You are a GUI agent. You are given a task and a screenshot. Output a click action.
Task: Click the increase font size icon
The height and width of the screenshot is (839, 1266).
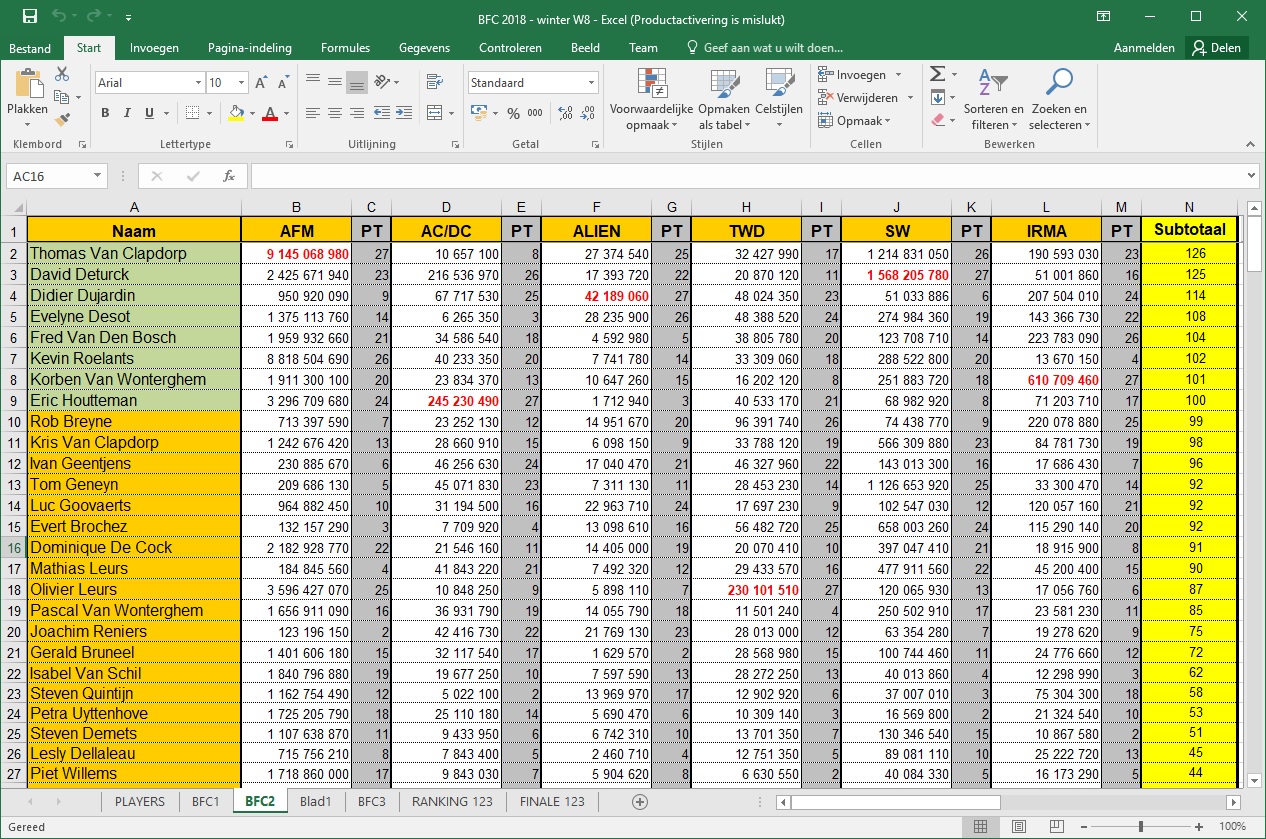tap(261, 83)
